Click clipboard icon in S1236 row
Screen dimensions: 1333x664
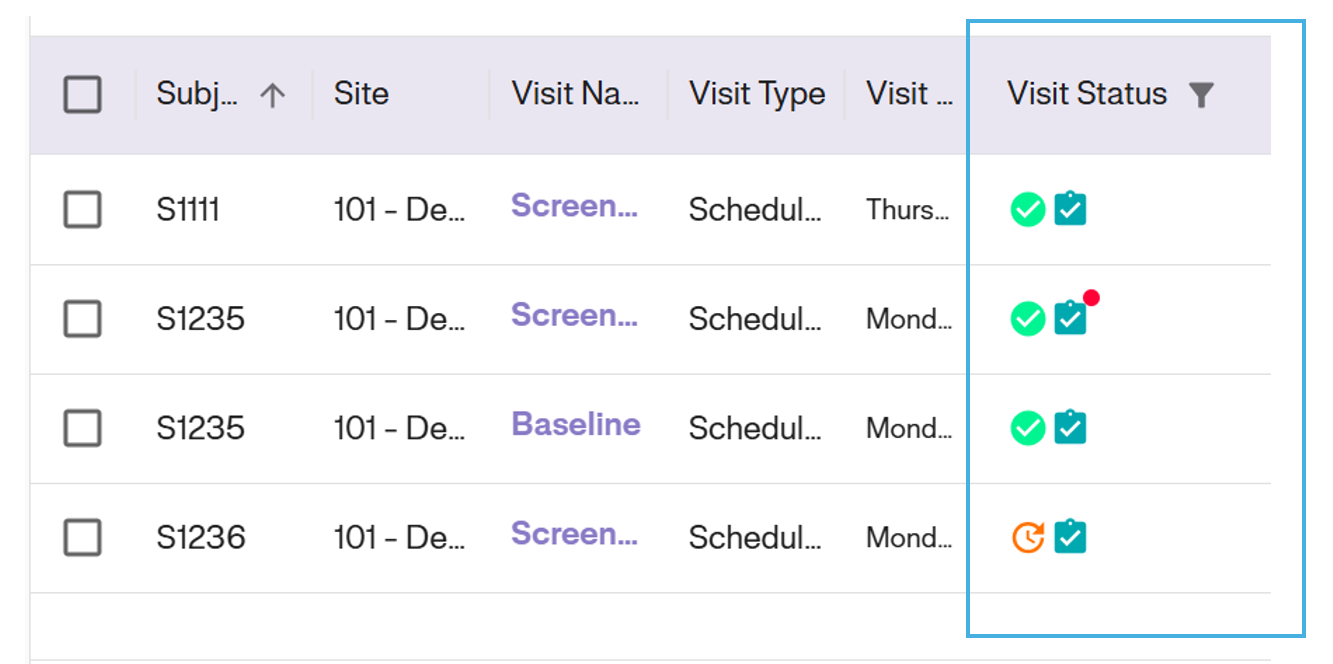(1070, 536)
